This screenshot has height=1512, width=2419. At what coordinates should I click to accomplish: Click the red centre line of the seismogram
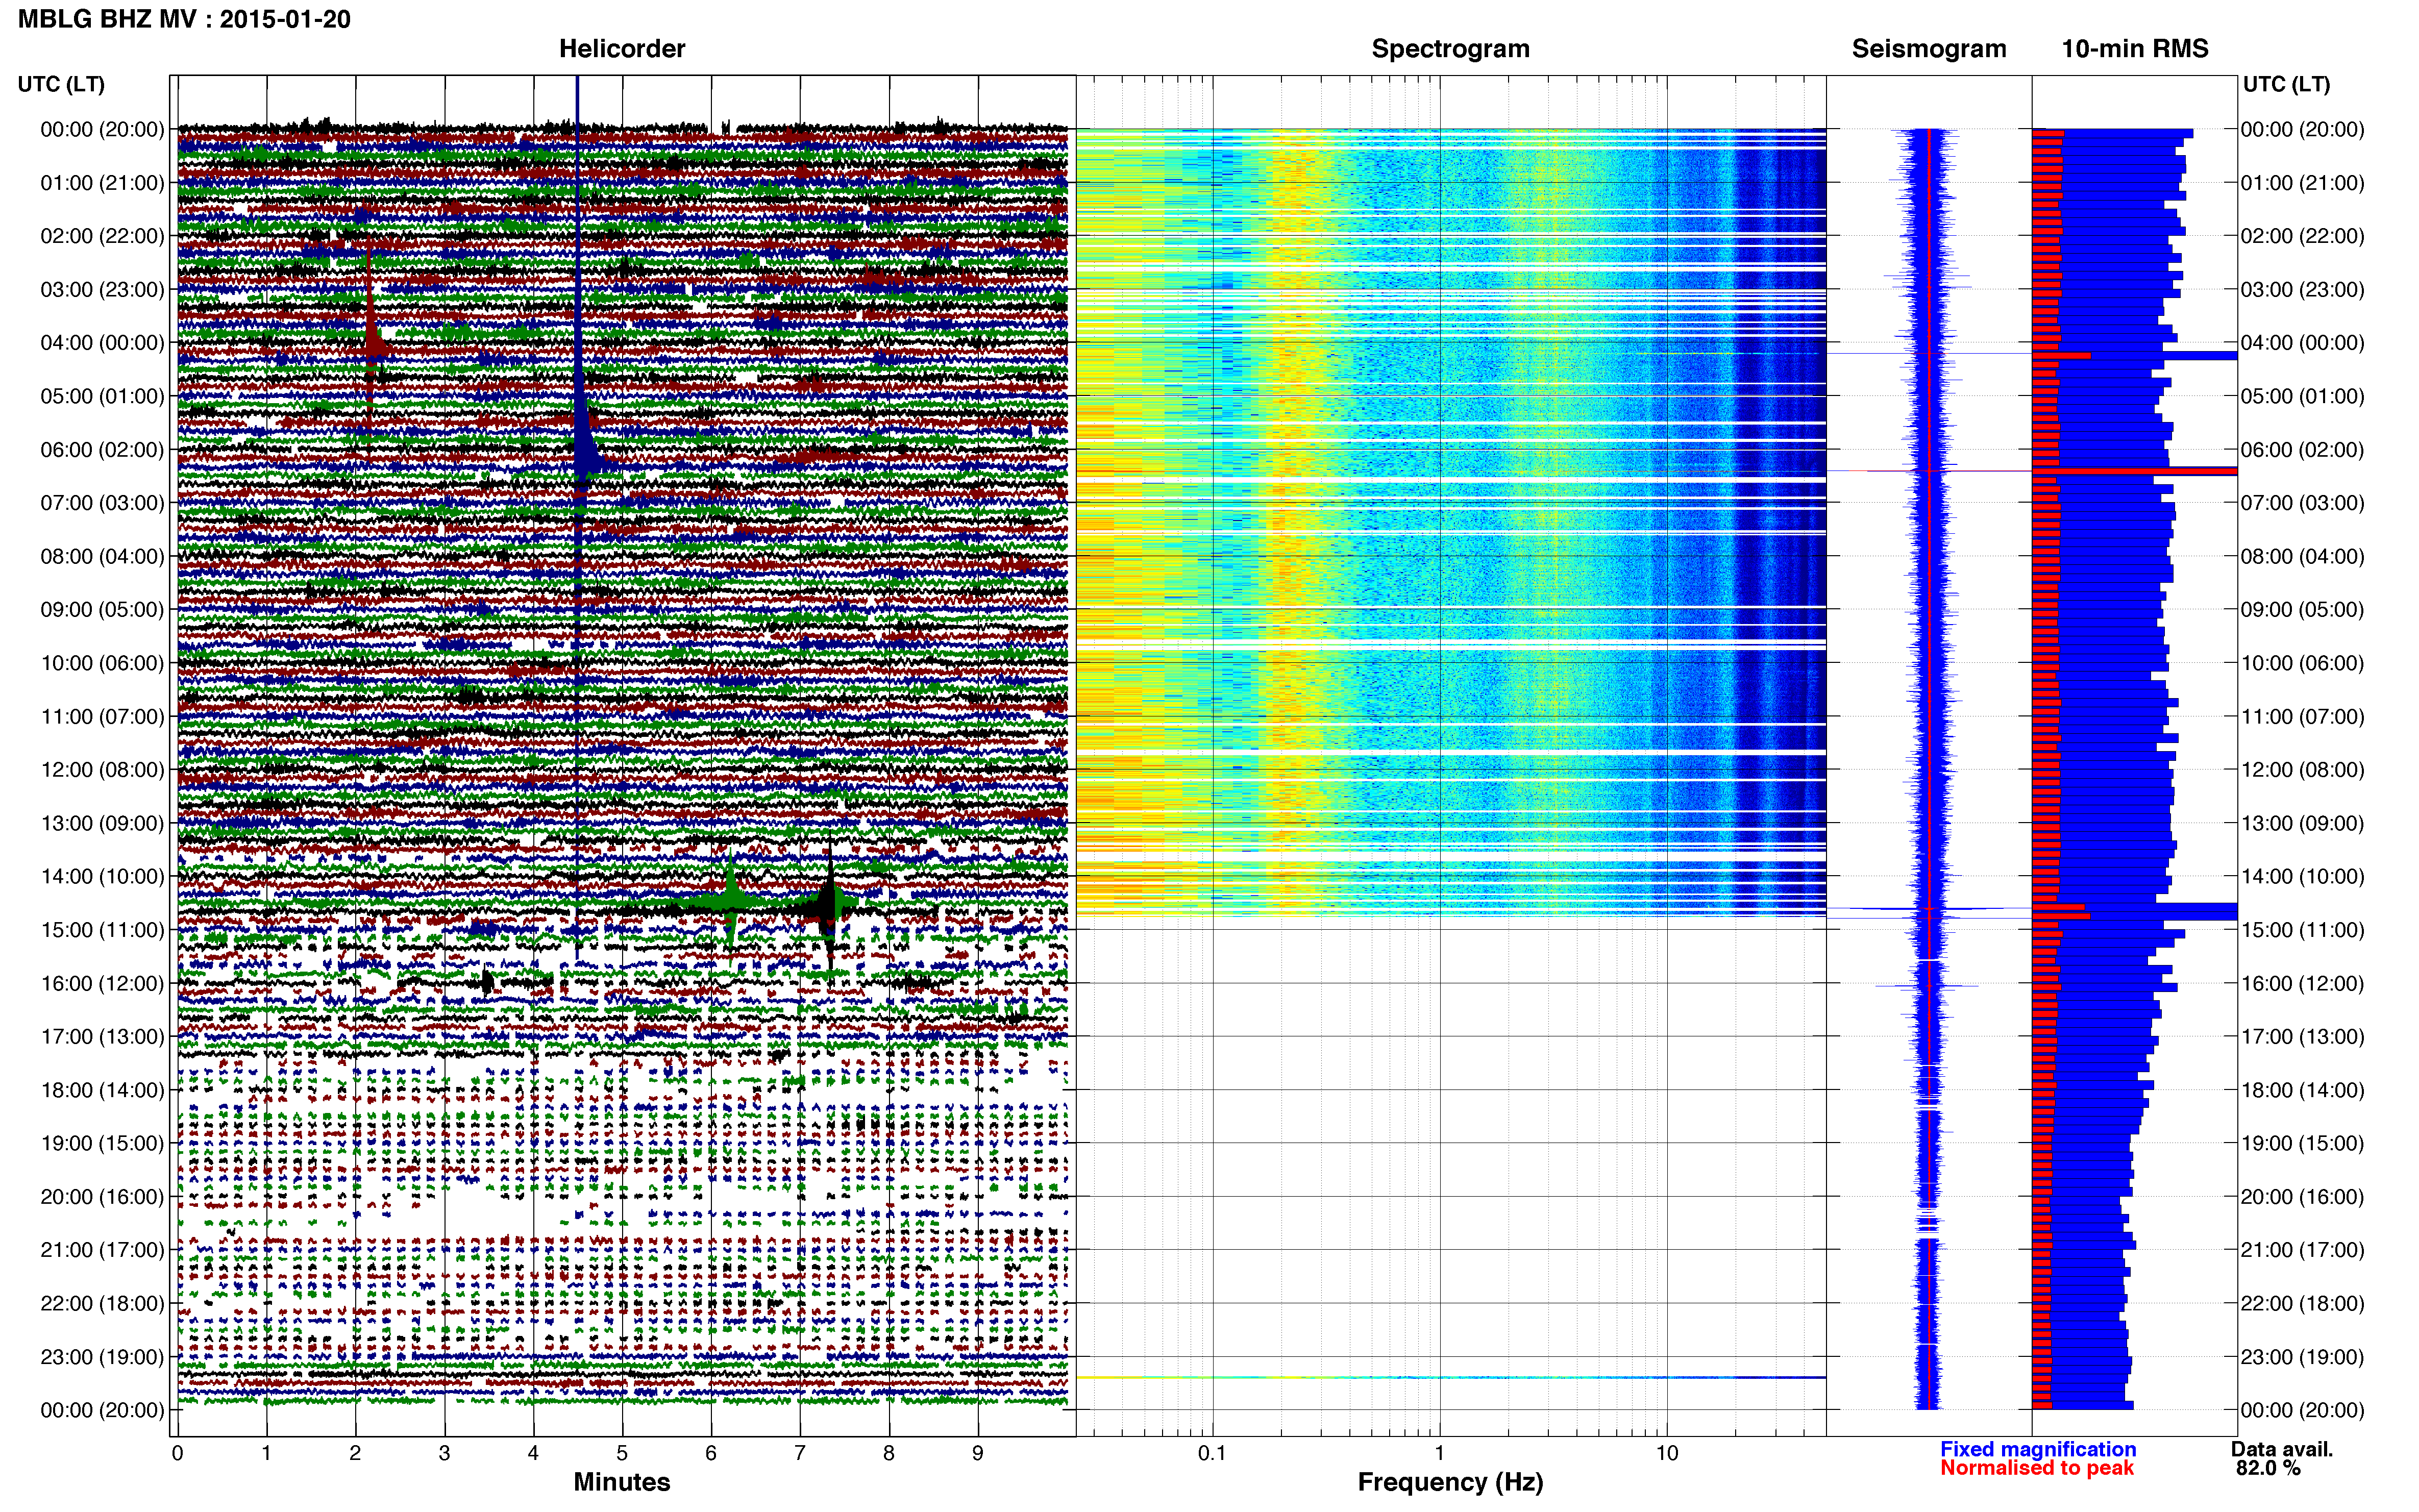1928,770
